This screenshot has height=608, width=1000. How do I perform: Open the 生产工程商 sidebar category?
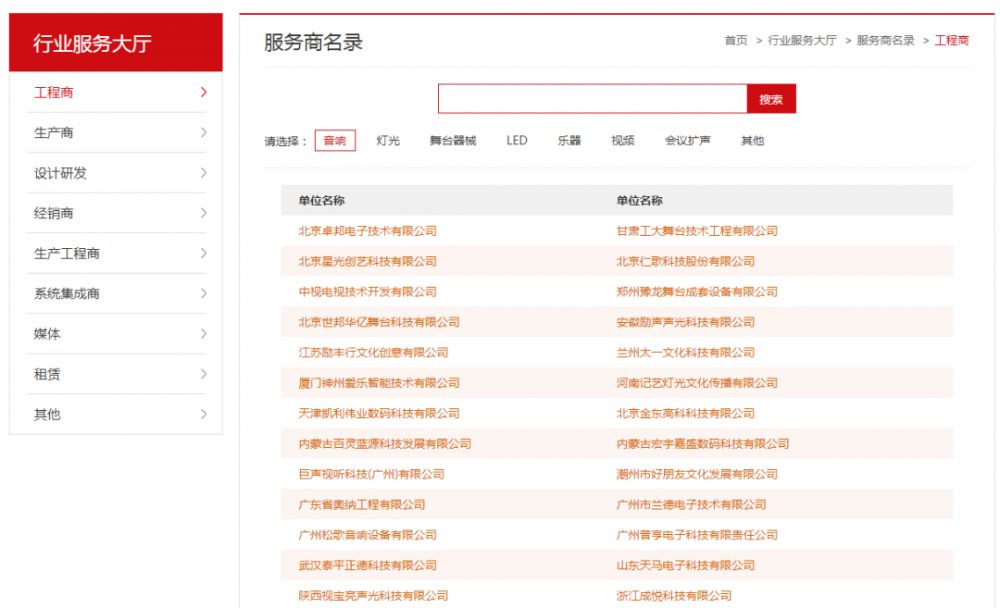point(66,253)
